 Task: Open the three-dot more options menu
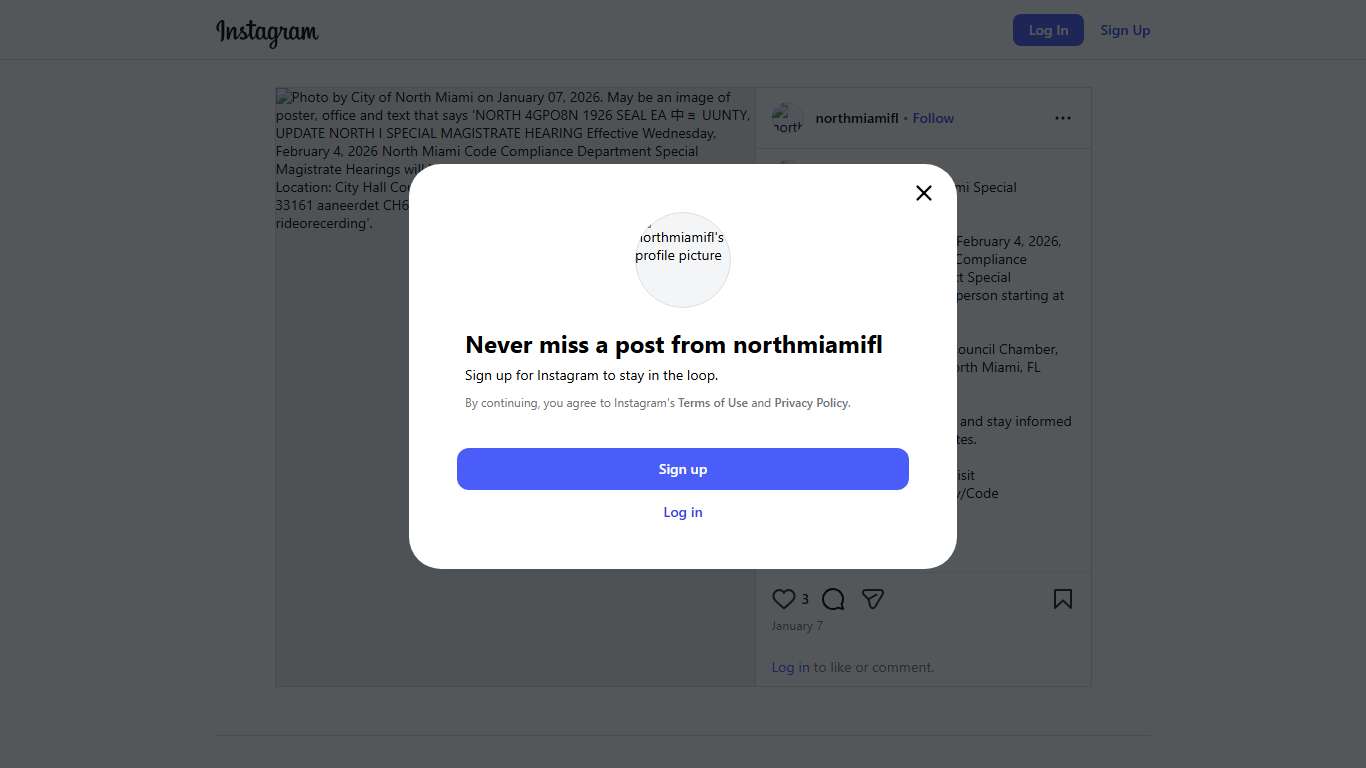coord(1063,118)
